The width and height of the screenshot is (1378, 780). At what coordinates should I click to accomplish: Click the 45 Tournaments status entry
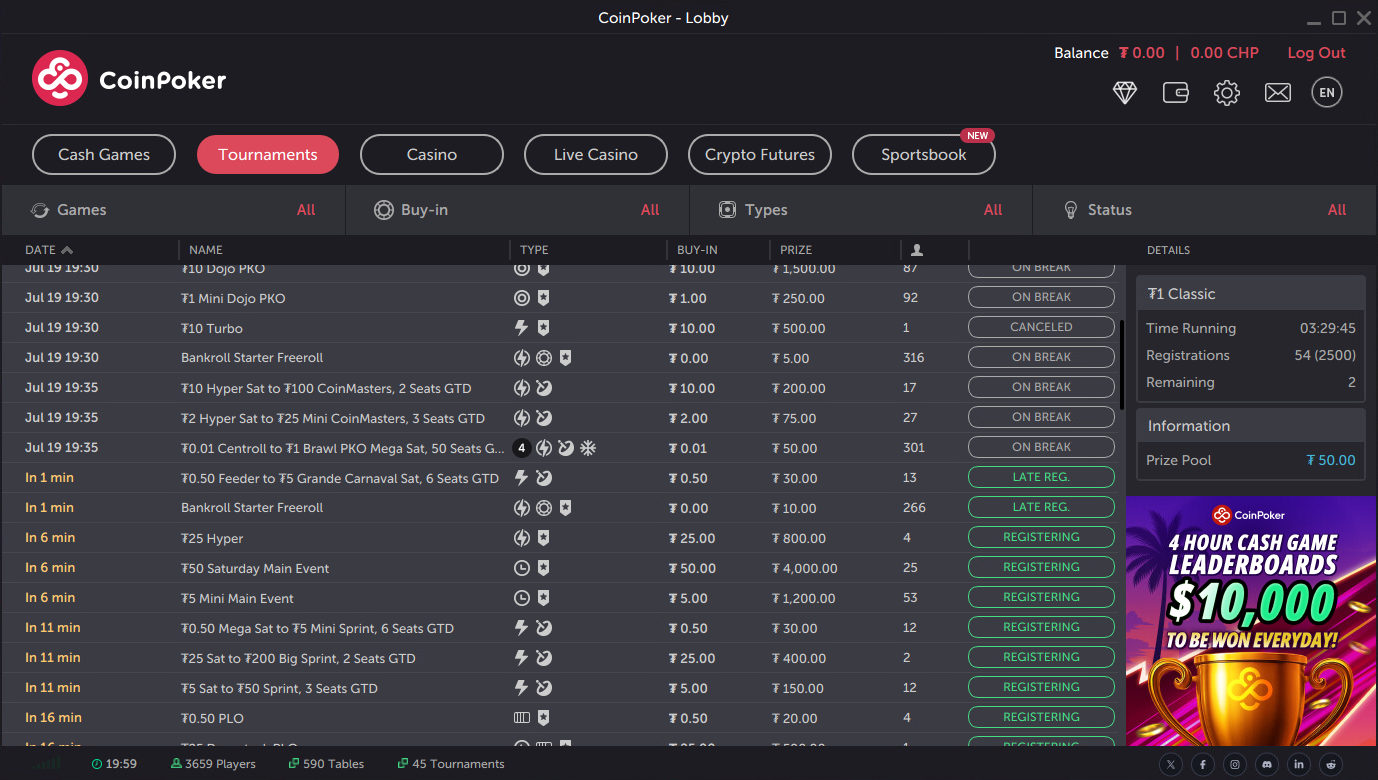pyautogui.click(x=451, y=764)
